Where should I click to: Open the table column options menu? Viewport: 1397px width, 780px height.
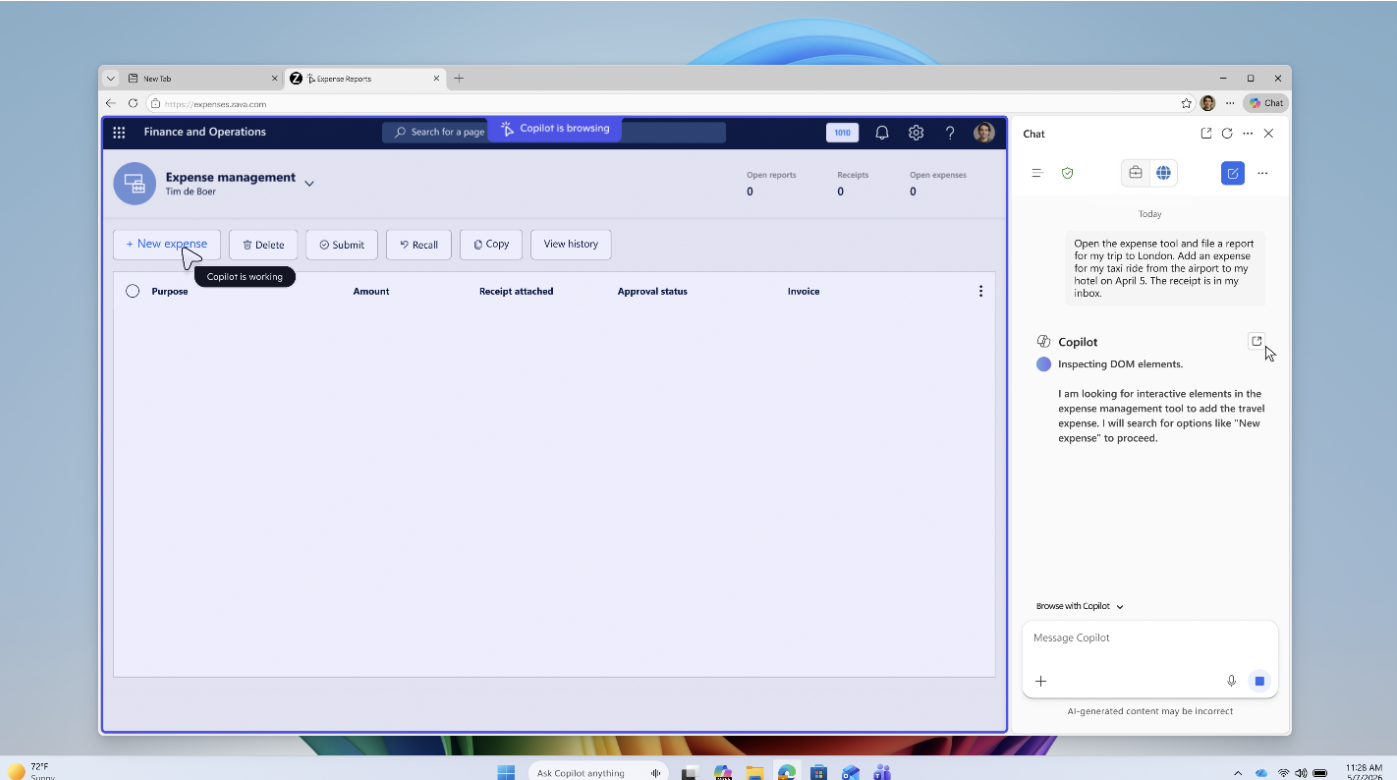[x=980, y=291]
